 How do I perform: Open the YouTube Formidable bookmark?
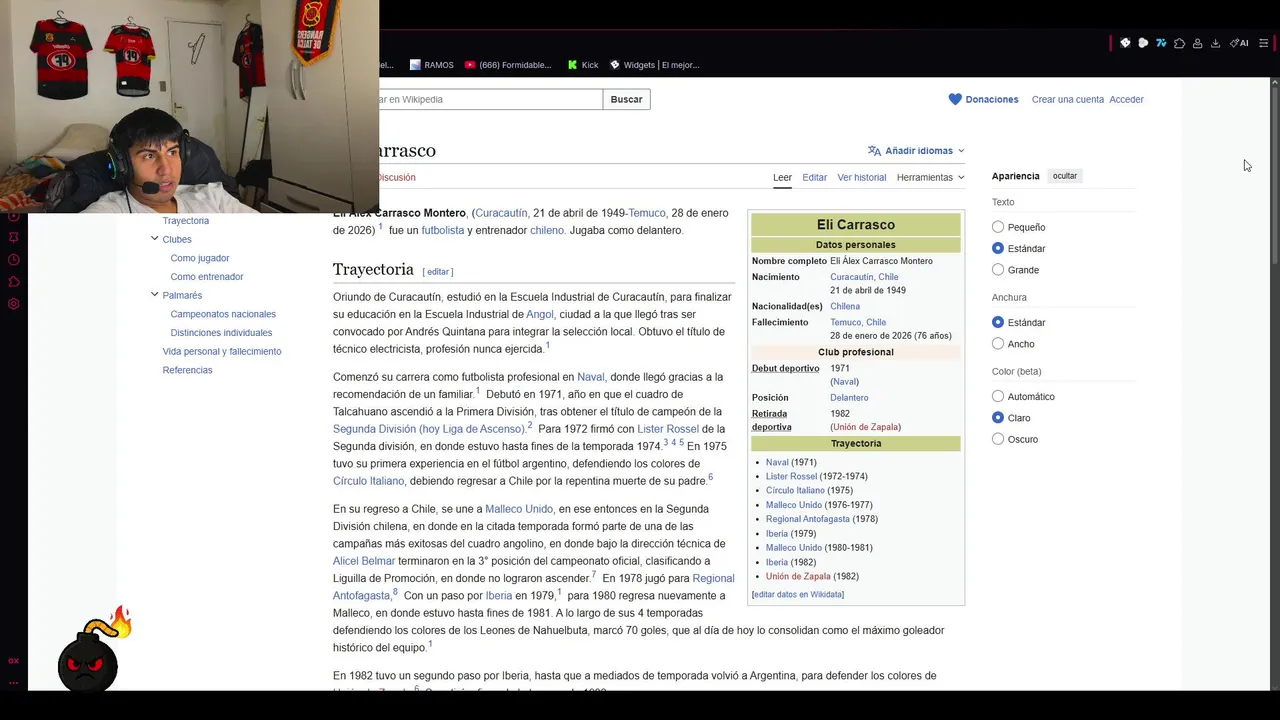point(508,65)
